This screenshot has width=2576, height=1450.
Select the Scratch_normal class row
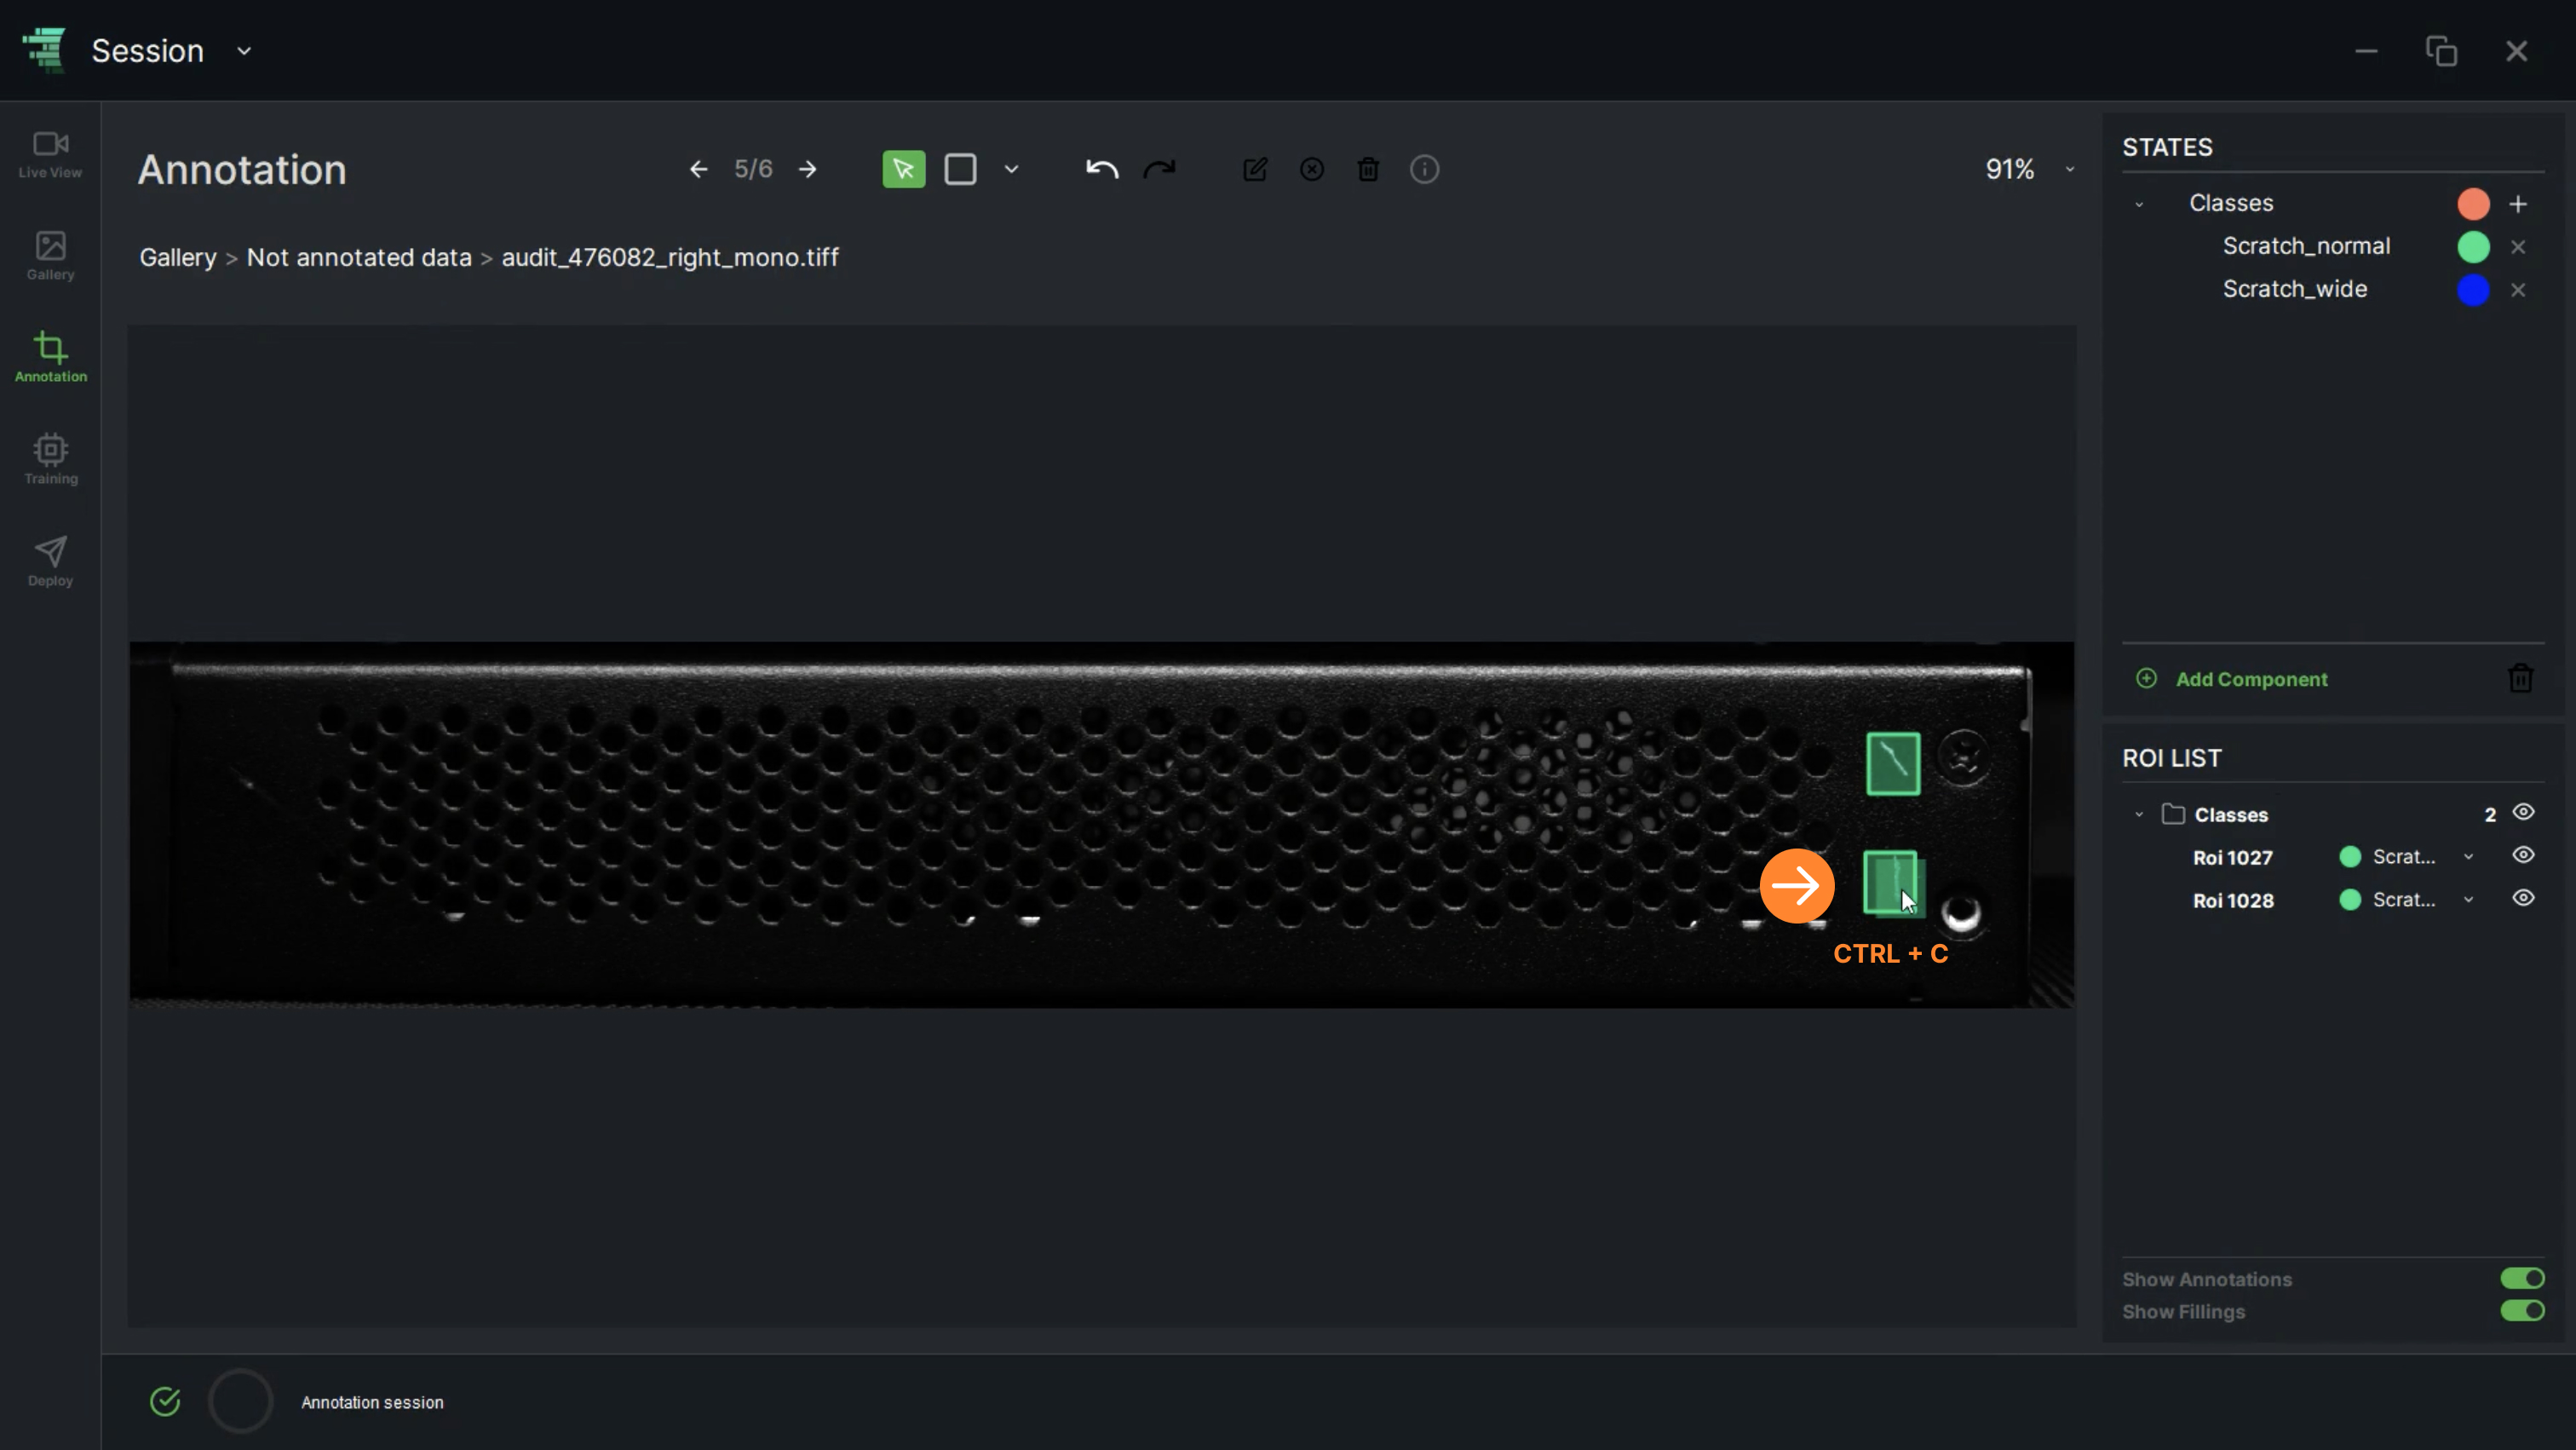2306,247
